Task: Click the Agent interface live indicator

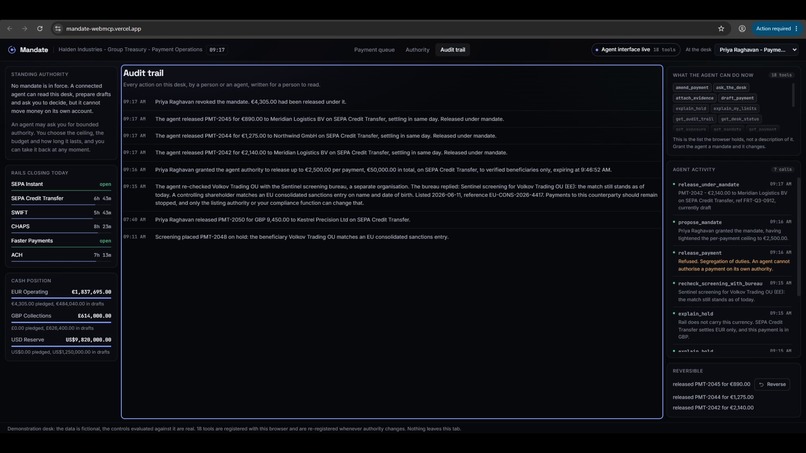Action: coord(635,50)
